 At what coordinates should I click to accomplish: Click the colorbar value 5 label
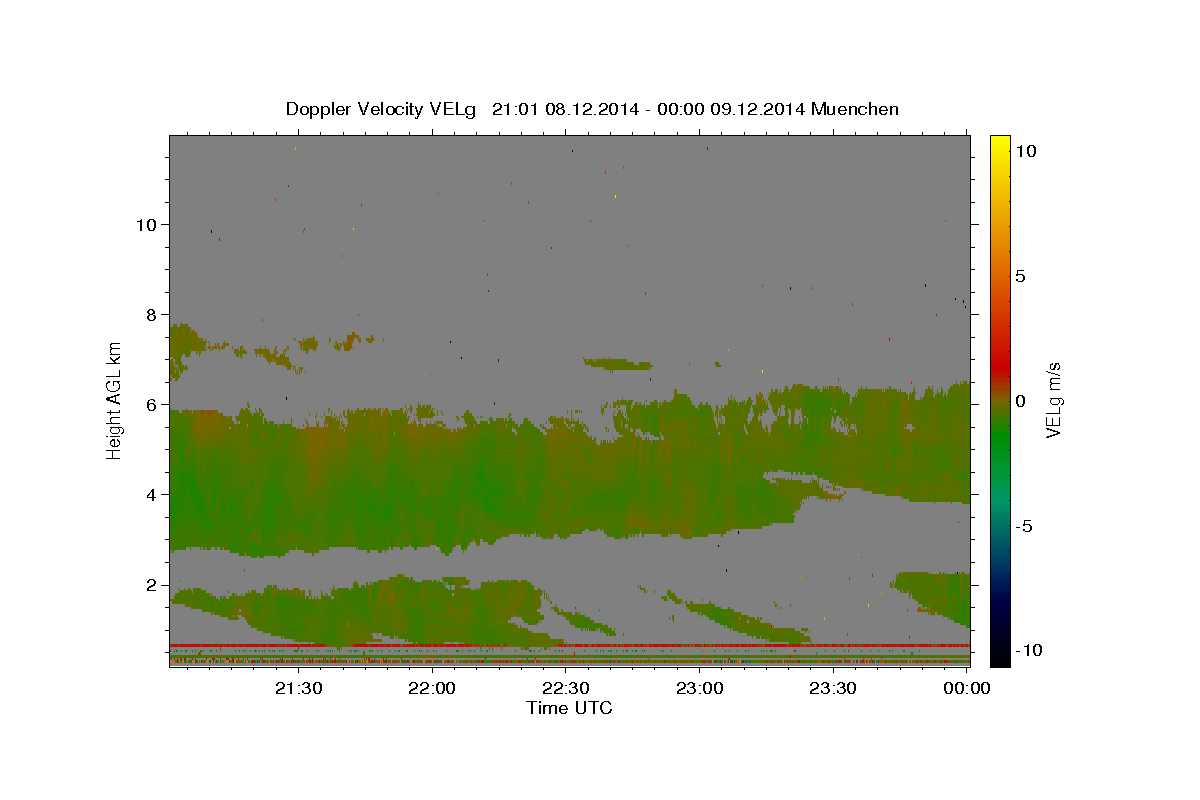click(x=1020, y=276)
